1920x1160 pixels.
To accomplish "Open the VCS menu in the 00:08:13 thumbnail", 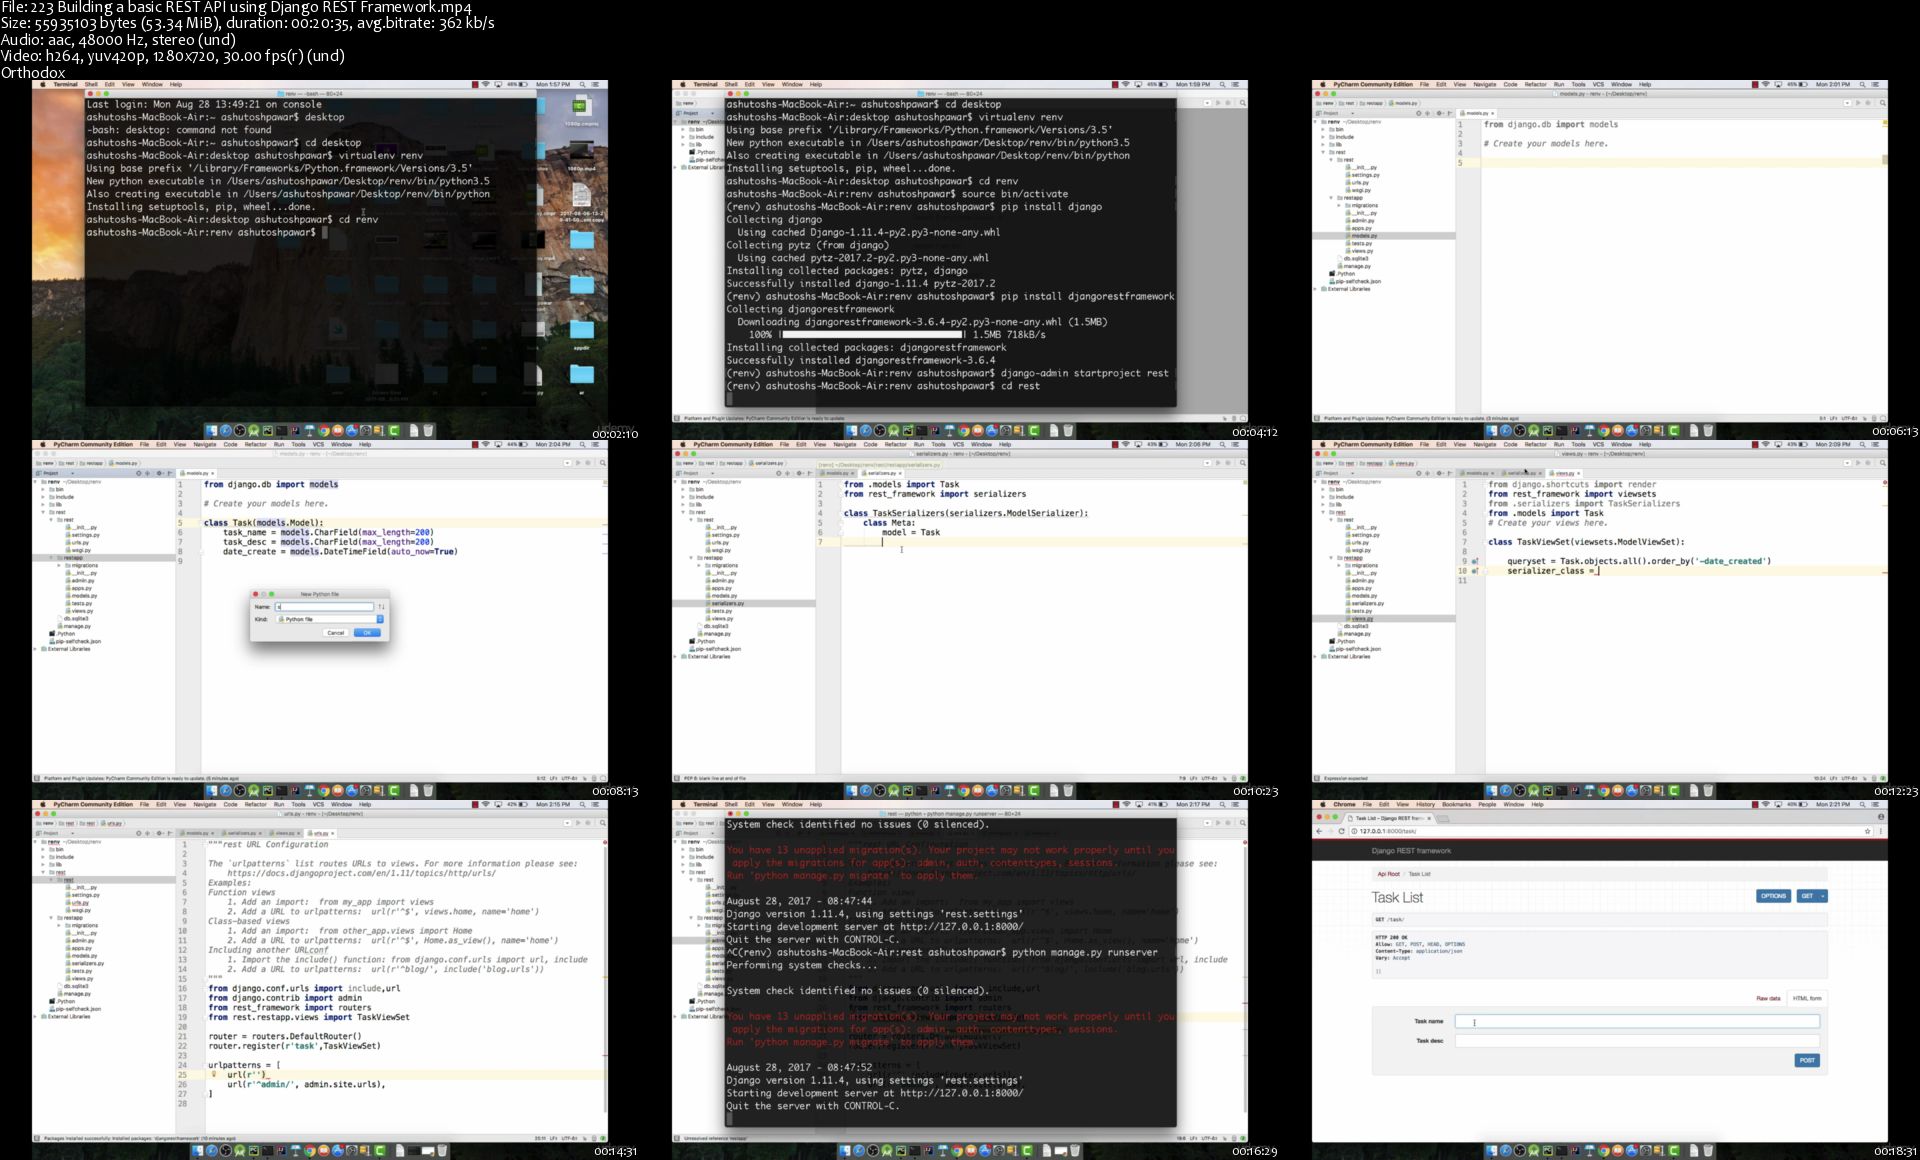I will point(318,444).
